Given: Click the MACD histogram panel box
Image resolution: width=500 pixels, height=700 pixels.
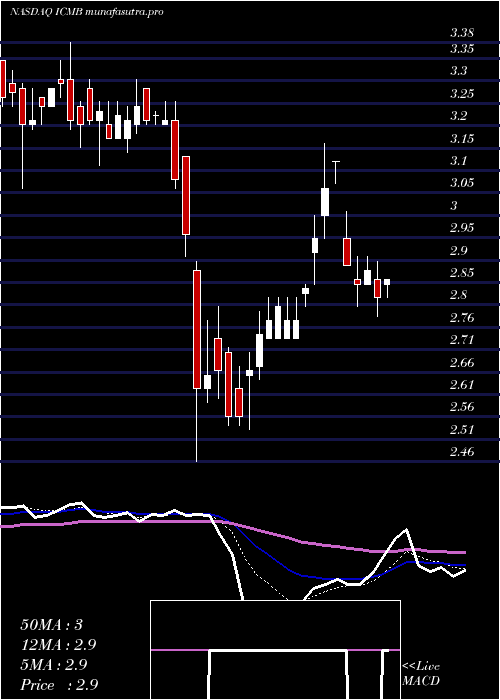Looking at the screenshot, I should (x=275, y=650).
